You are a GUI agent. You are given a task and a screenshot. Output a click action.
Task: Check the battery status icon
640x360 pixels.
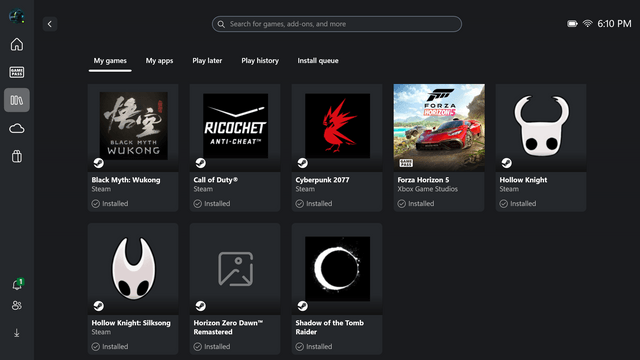(572, 24)
